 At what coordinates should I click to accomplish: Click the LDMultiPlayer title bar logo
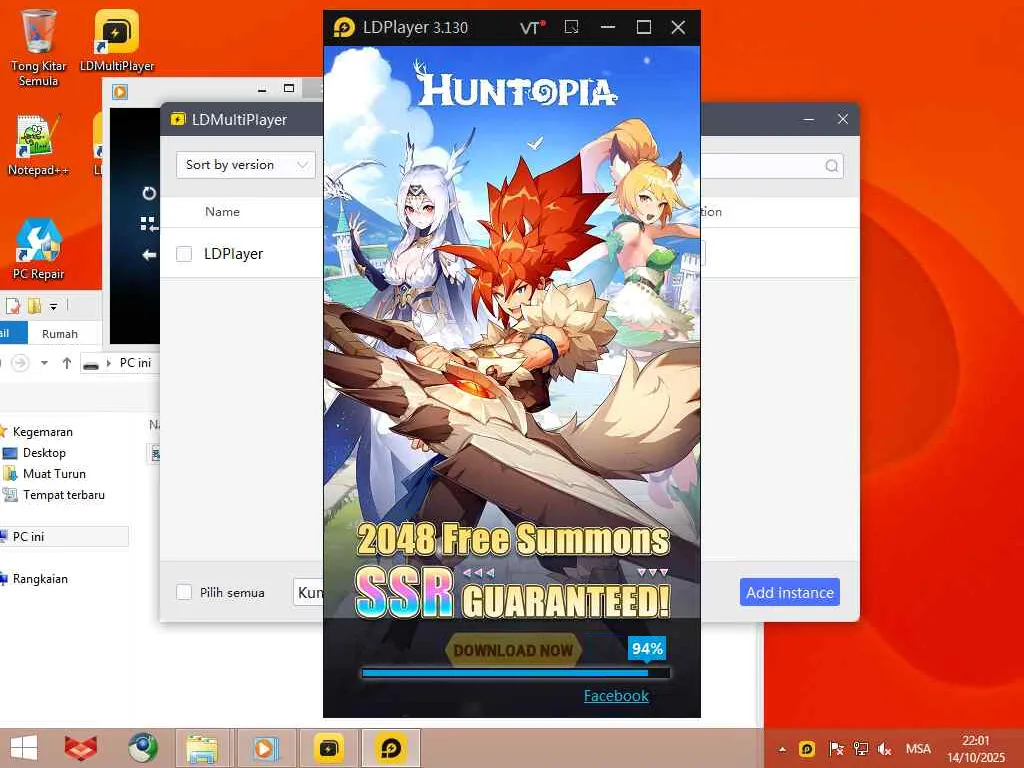[178, 119]
